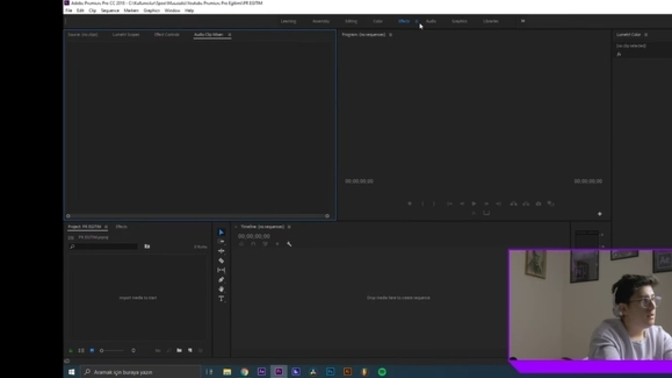Go to In point in Program monitor

(450, 204)
